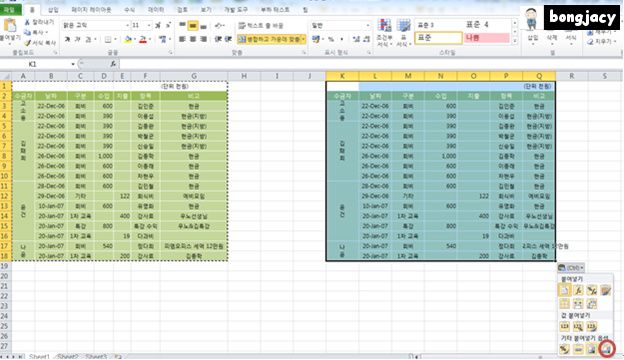Select column H header
This screenshot has width=624, height=360.
(244, 76)
